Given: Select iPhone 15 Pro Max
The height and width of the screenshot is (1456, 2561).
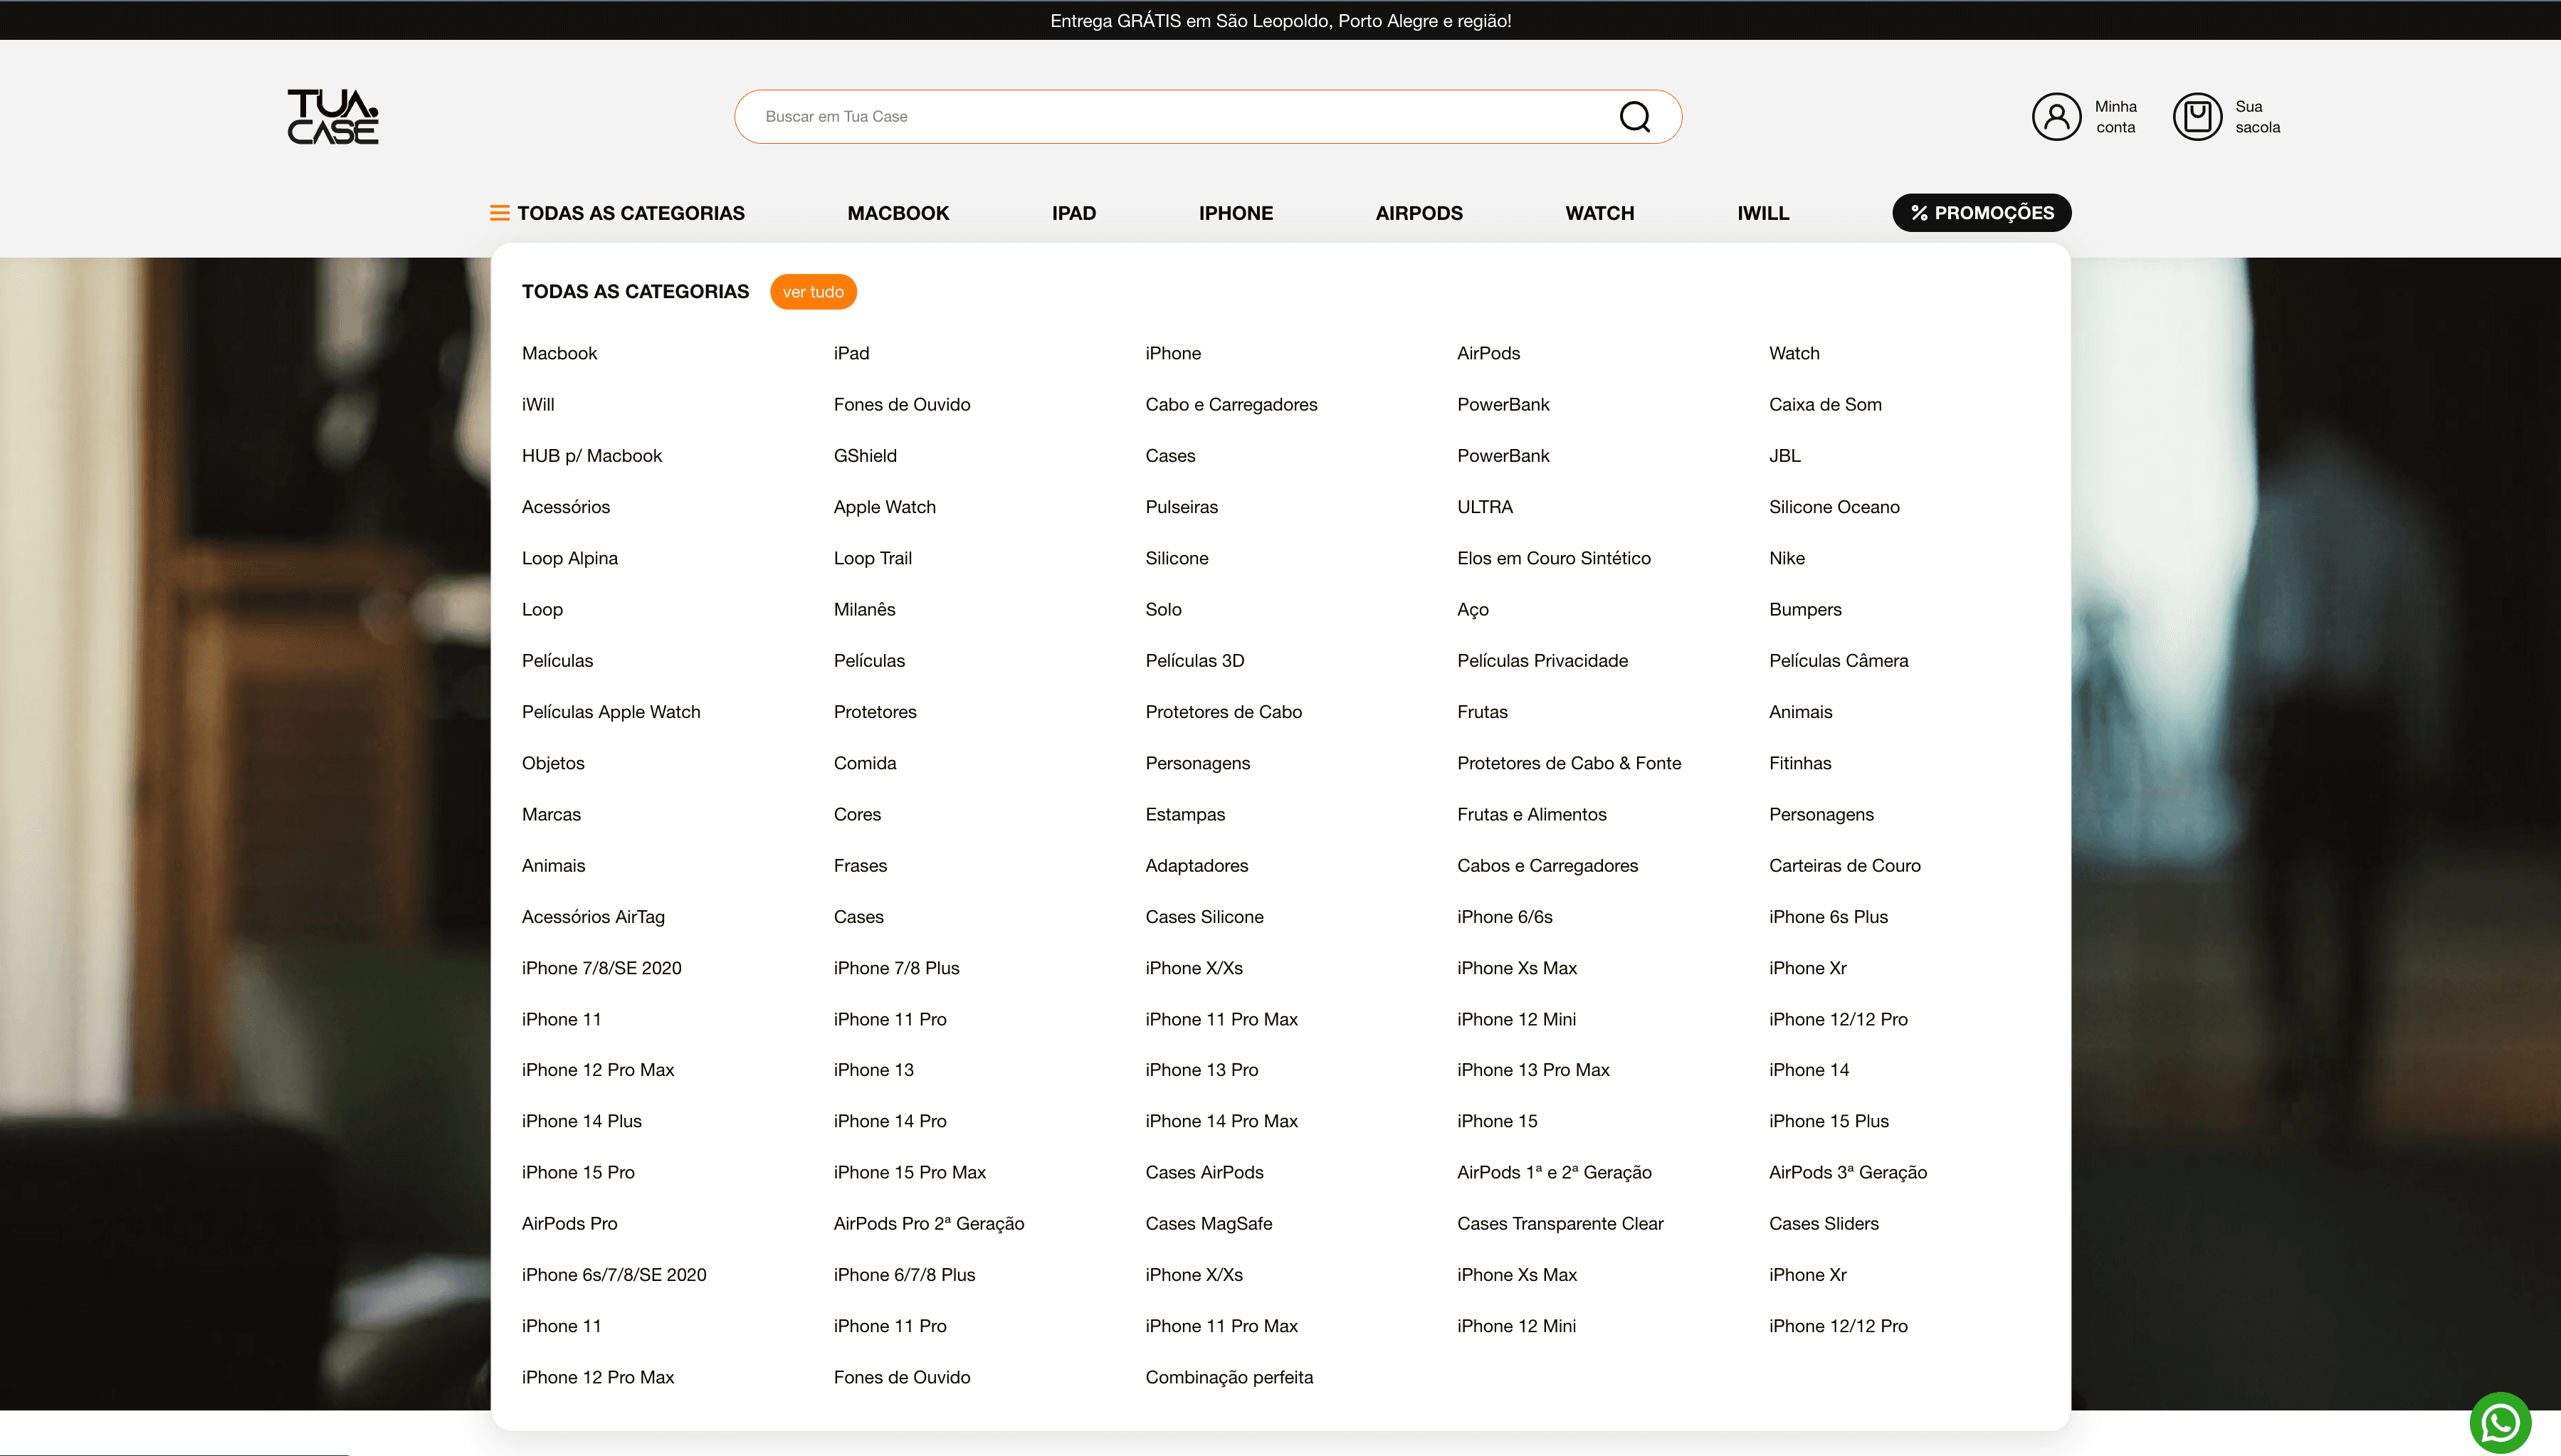Looking at the screenshot, I should coord(909,1172).
